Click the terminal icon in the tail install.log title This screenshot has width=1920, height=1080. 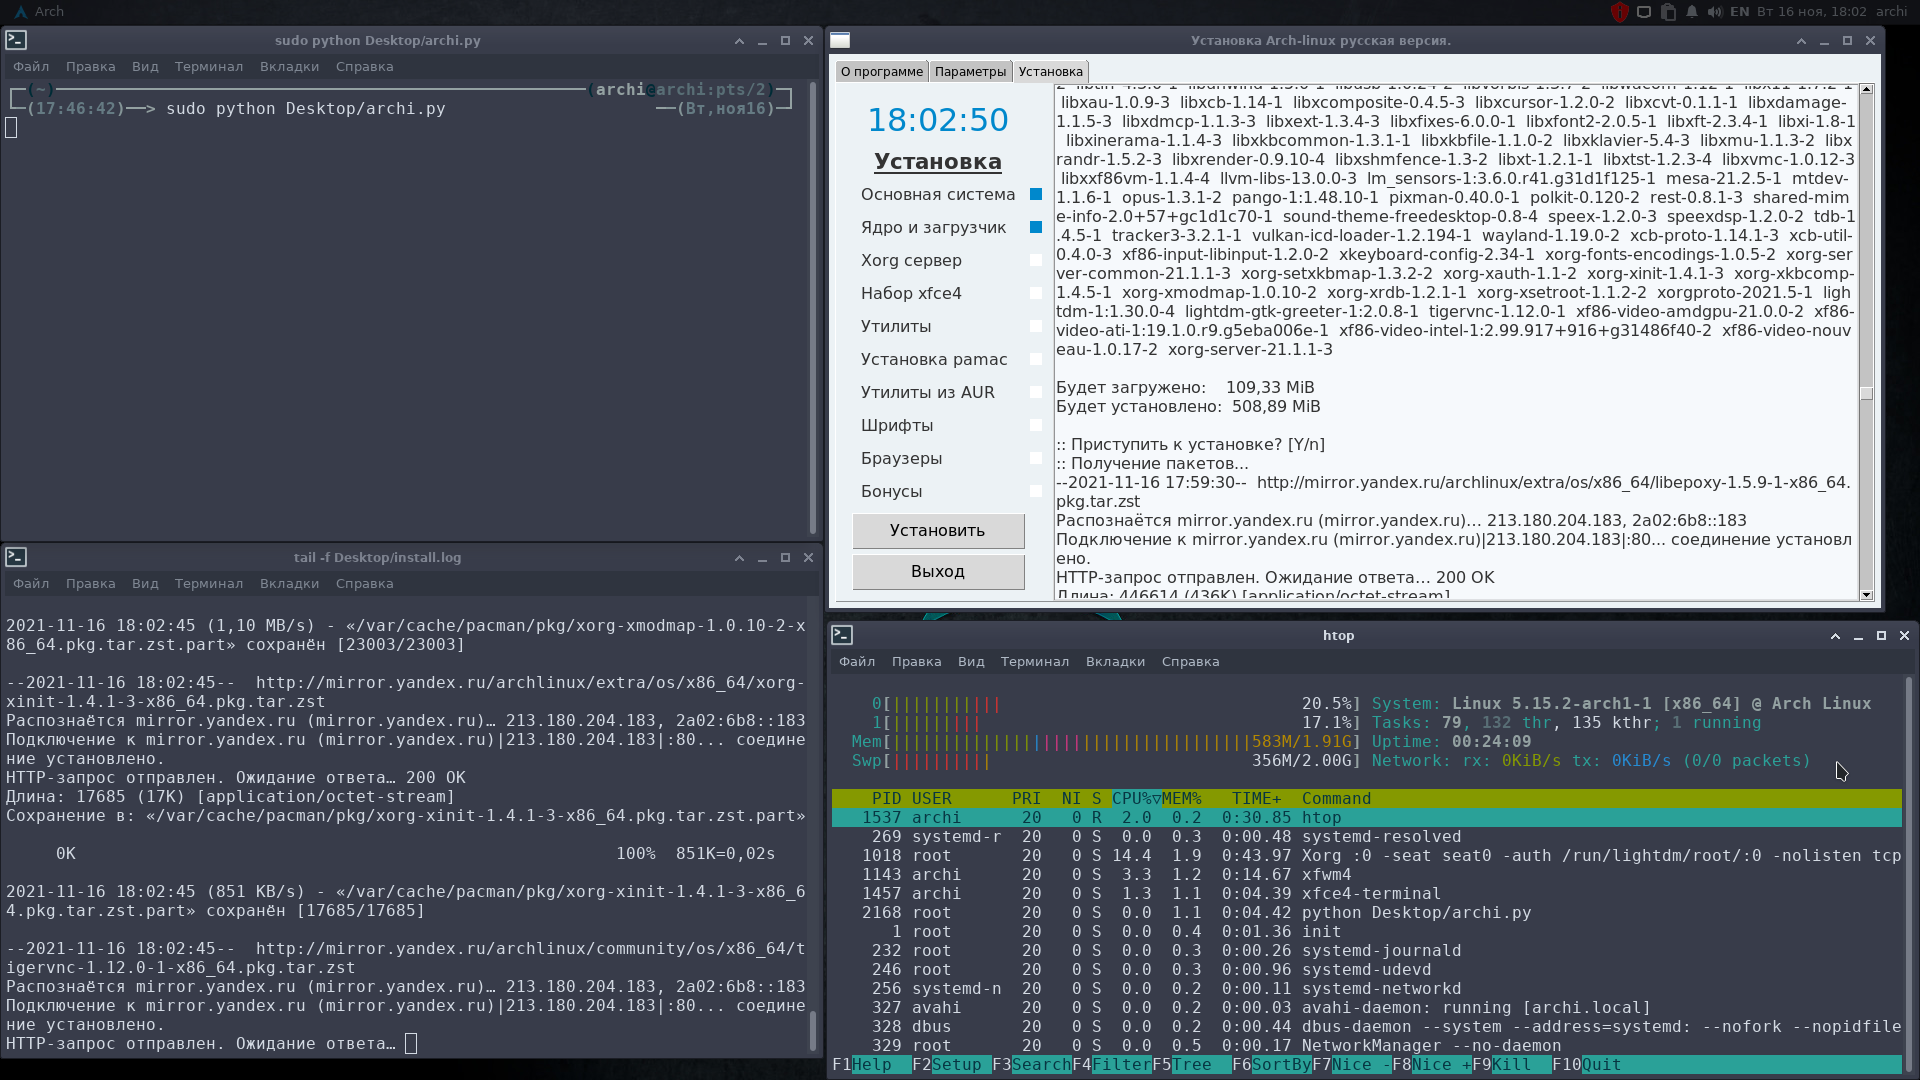coord(15,557)
